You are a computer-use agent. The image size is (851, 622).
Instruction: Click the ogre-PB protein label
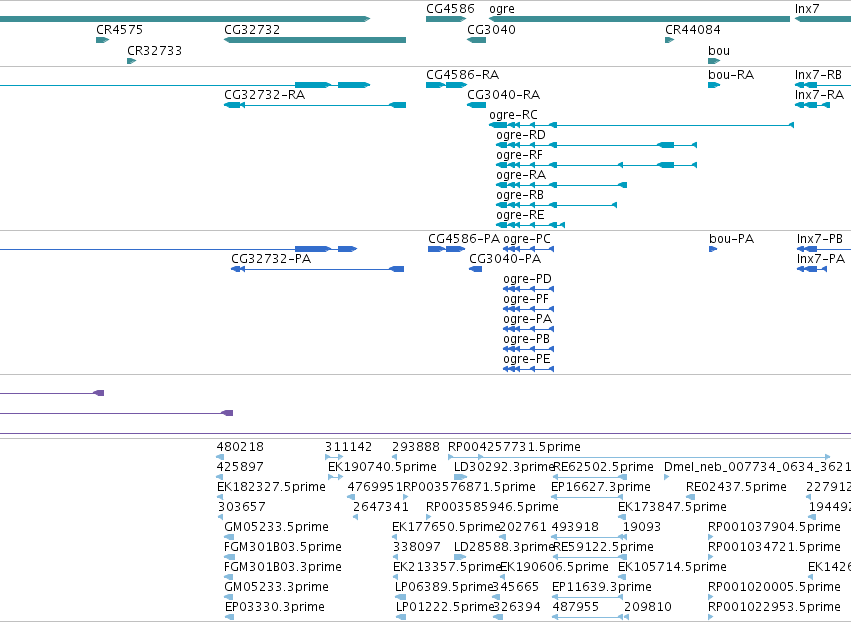[526, 339]
